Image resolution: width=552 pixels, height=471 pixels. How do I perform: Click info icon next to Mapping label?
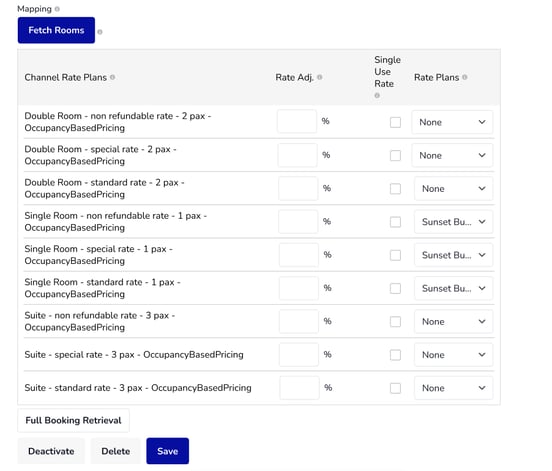tap(57, 9)
